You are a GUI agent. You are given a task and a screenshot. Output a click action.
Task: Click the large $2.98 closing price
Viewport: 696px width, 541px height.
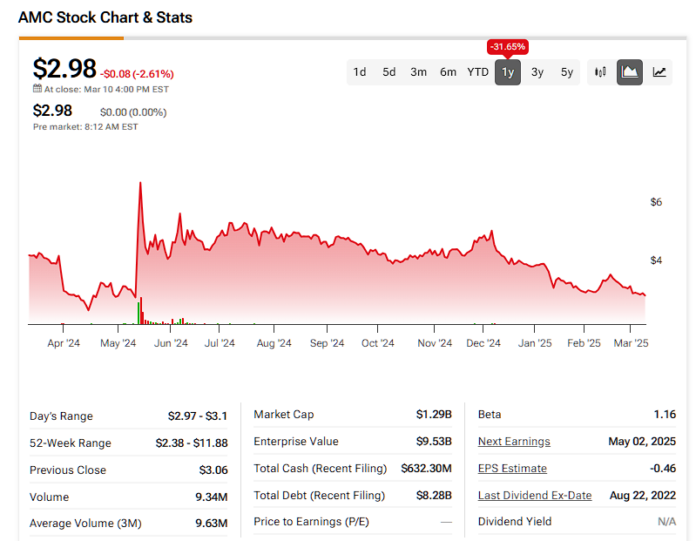[x=64, y=69]
